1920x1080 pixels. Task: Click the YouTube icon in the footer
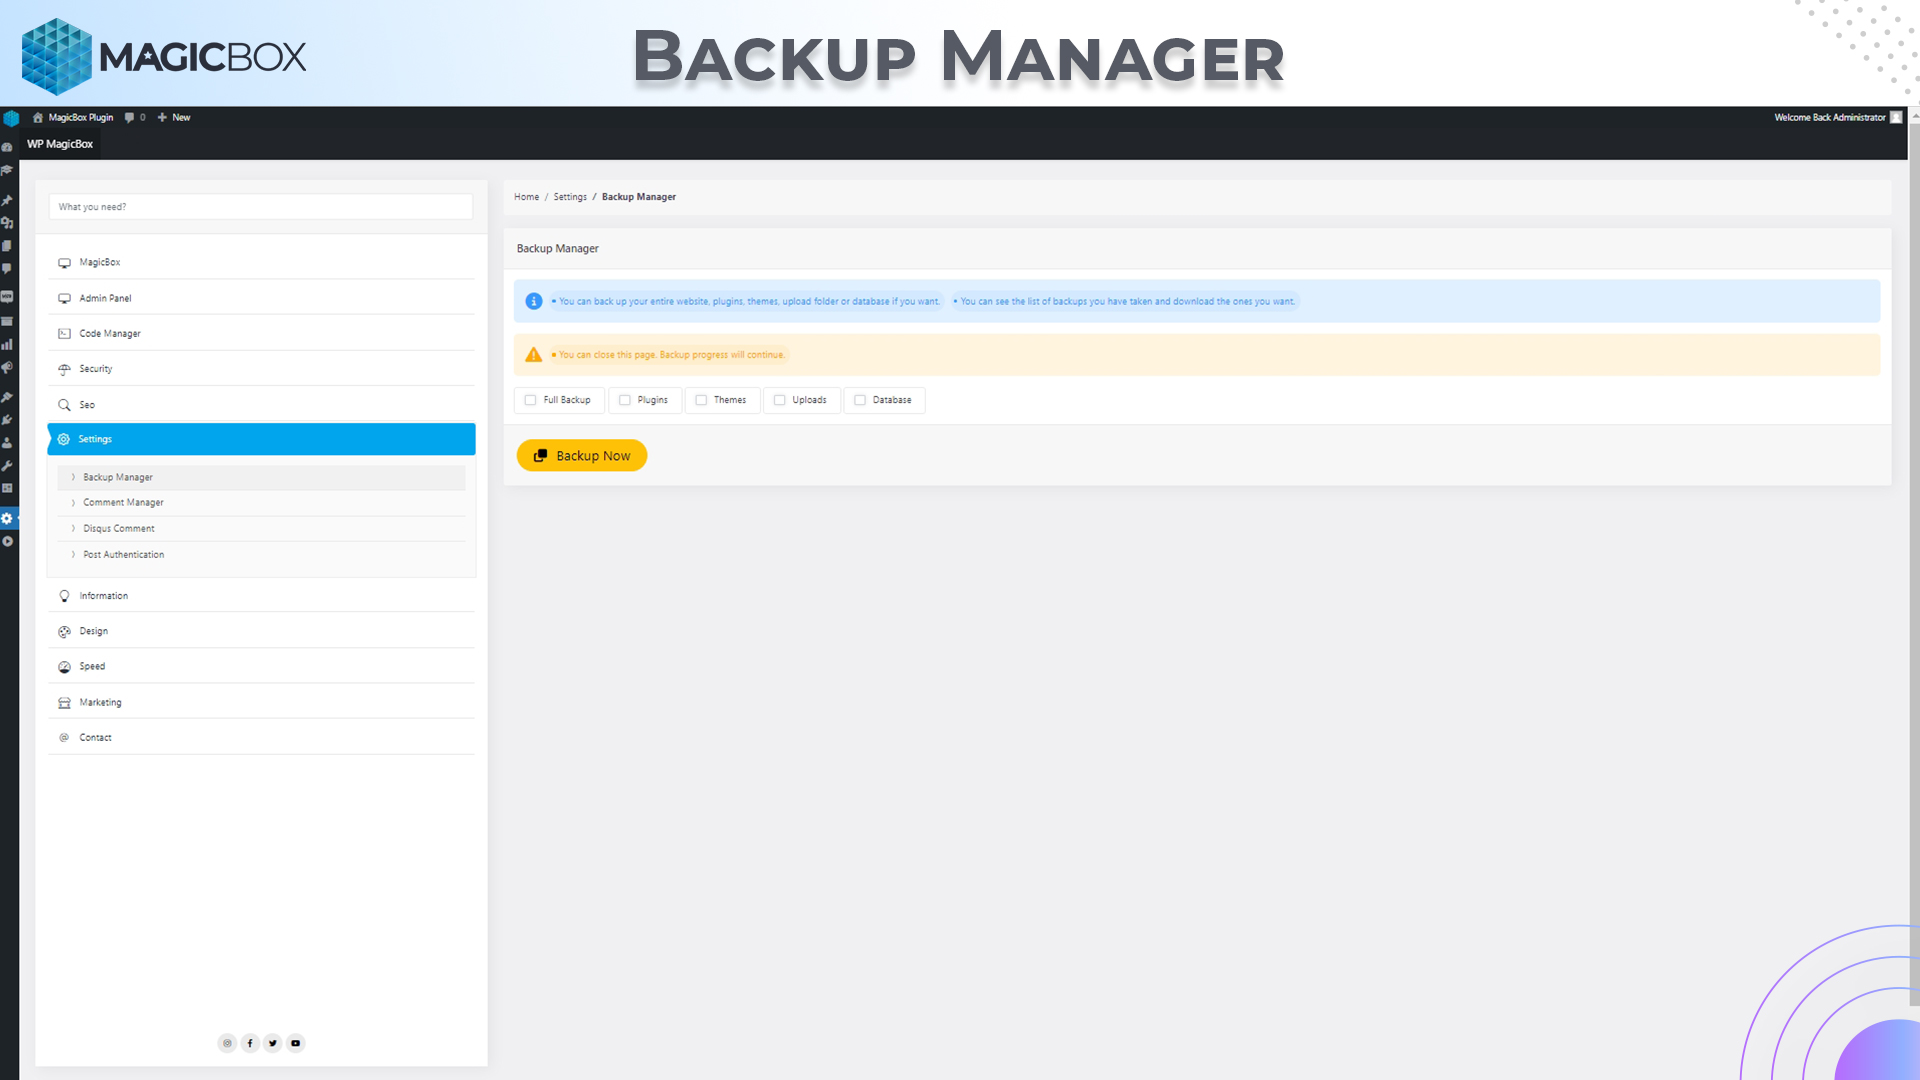(296, 1043)
